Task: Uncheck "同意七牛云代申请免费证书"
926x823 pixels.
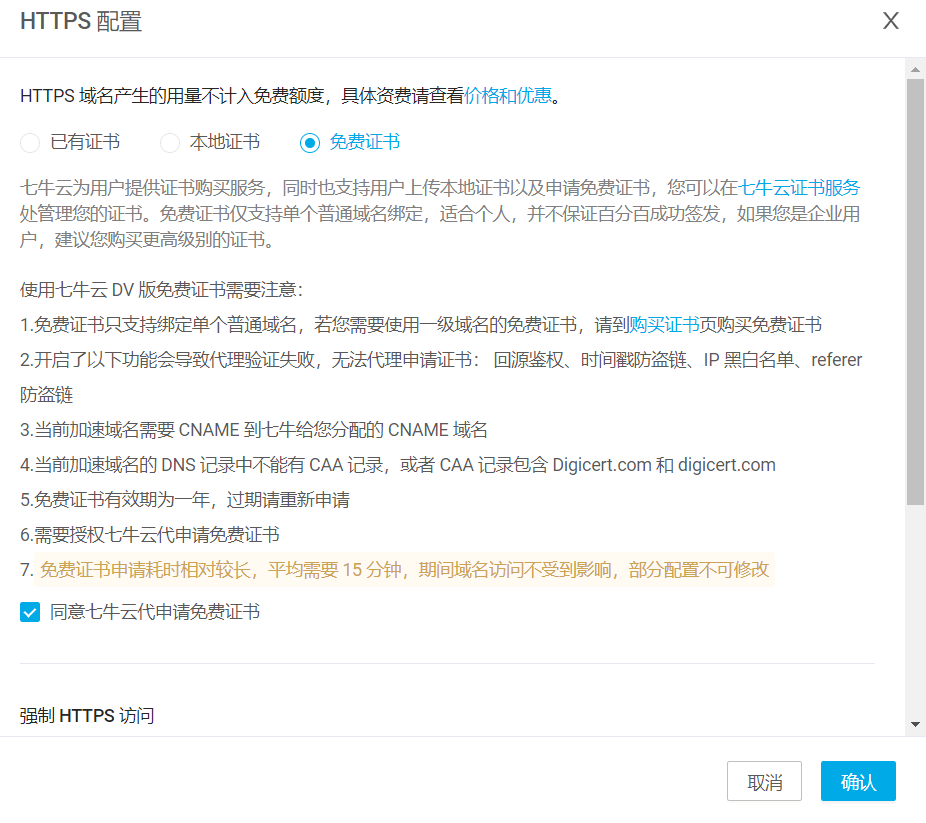Action: pyautogui.click(x=30, y=612)
